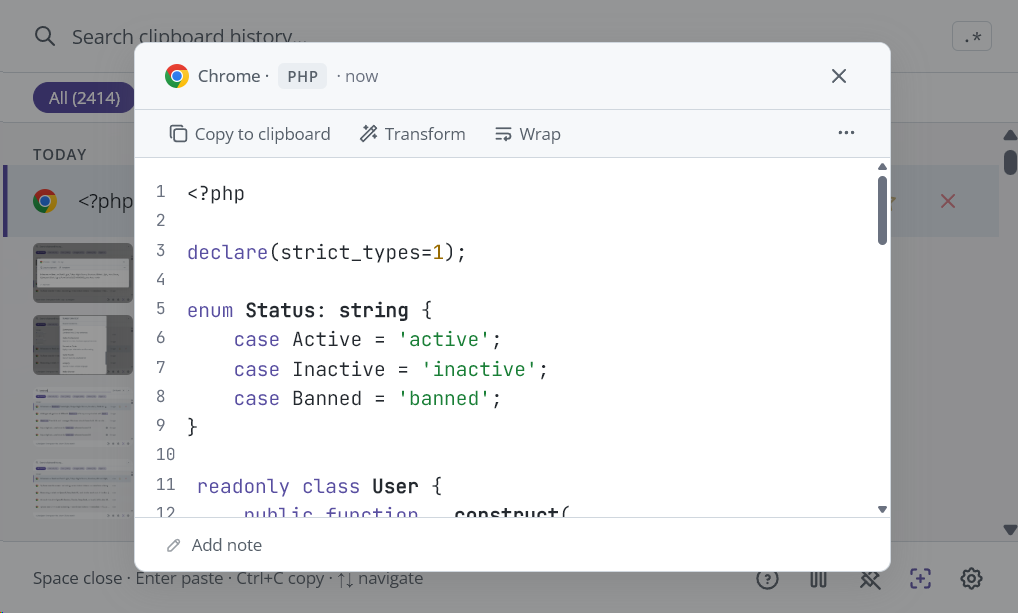Open settings gear icon
The height and width of the screenshot is (613, 1018).
971,579
